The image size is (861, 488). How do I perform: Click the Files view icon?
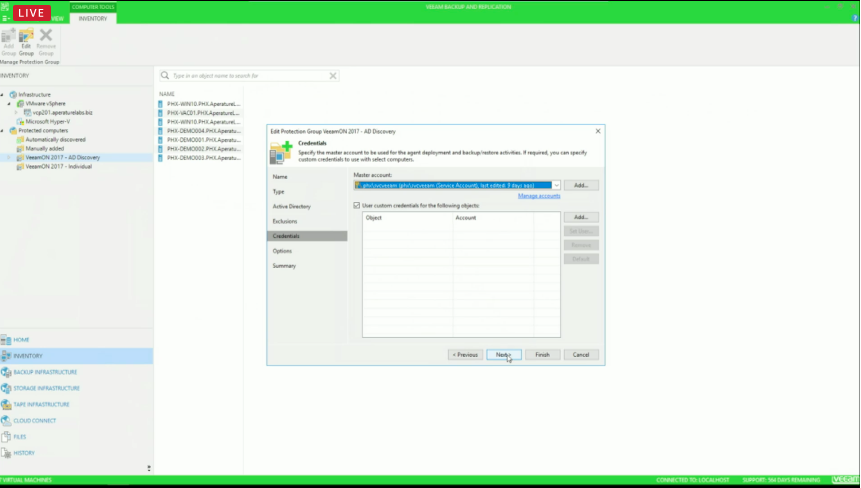7,437
